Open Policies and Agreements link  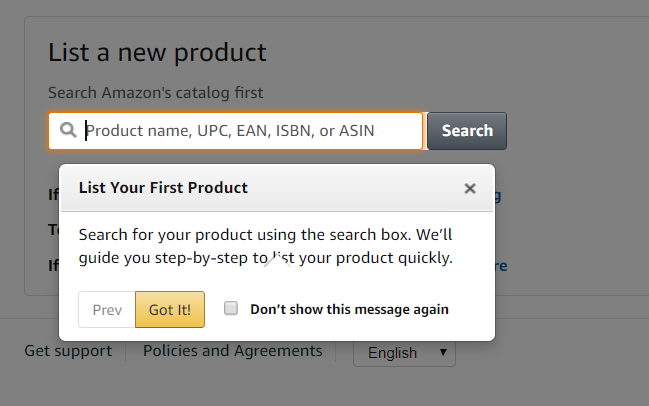(233, 351)
